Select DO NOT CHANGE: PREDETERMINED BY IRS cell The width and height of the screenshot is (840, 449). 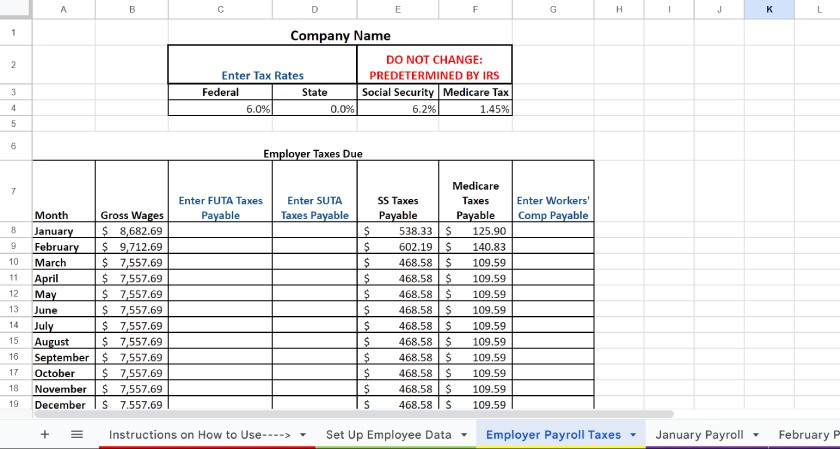(434, 65)
